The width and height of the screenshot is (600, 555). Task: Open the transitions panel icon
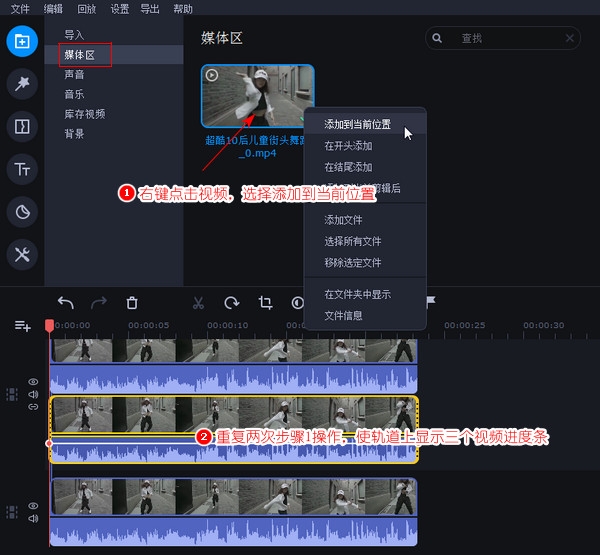(x=22, y=126)
